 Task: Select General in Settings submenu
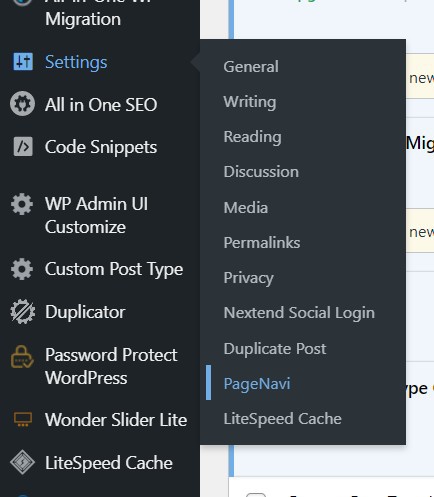click(251, 67)
